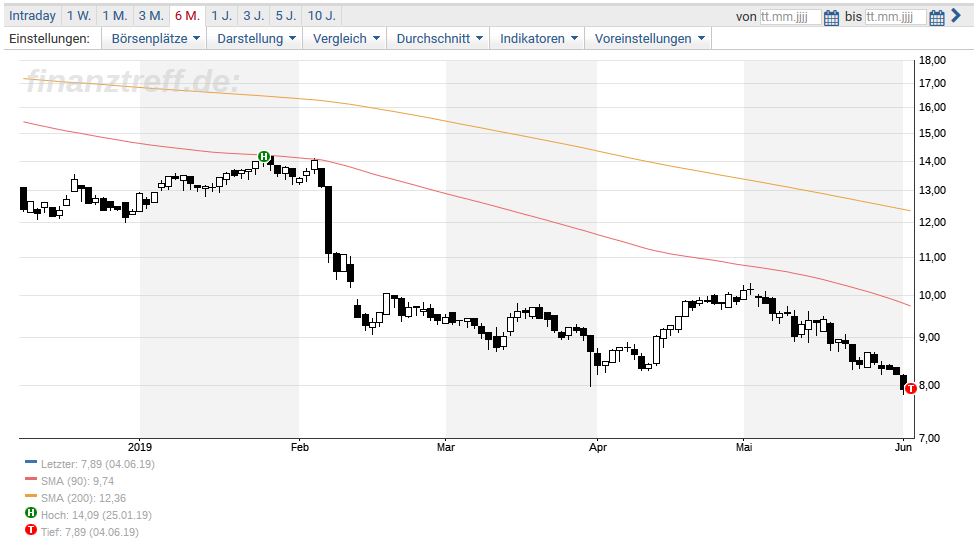Click the 'Feb' x-axis label
The image size is (977, 546).
click(x=300, y=447)
